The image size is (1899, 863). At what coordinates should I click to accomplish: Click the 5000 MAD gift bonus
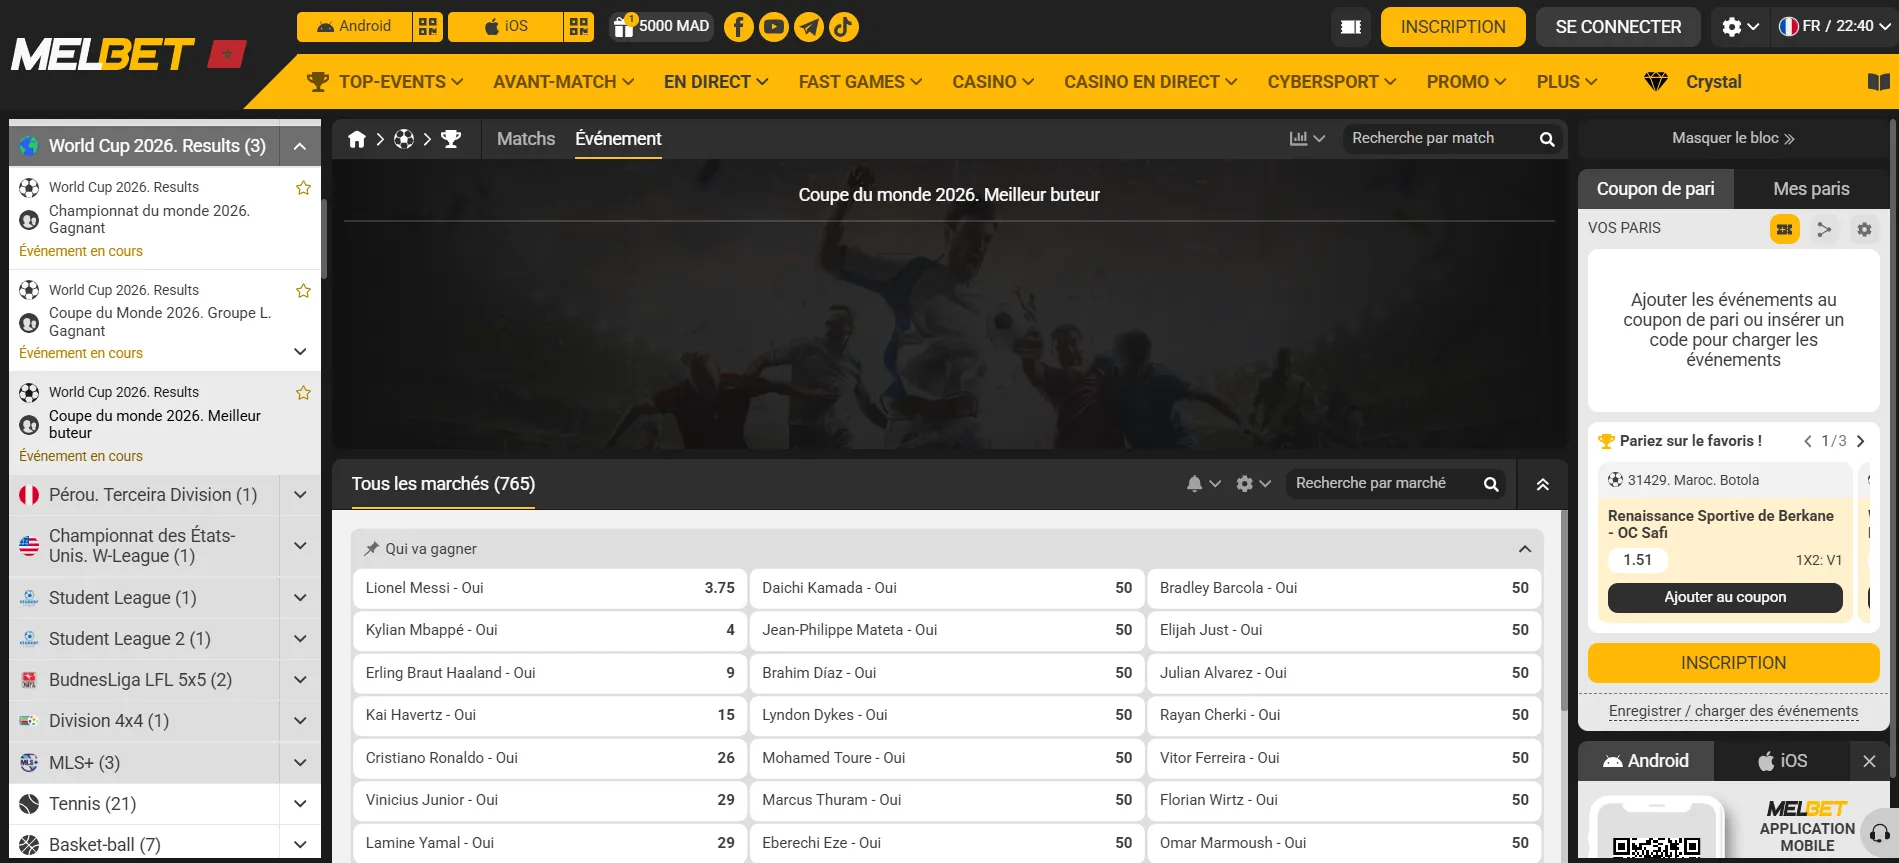click(661, 26)
